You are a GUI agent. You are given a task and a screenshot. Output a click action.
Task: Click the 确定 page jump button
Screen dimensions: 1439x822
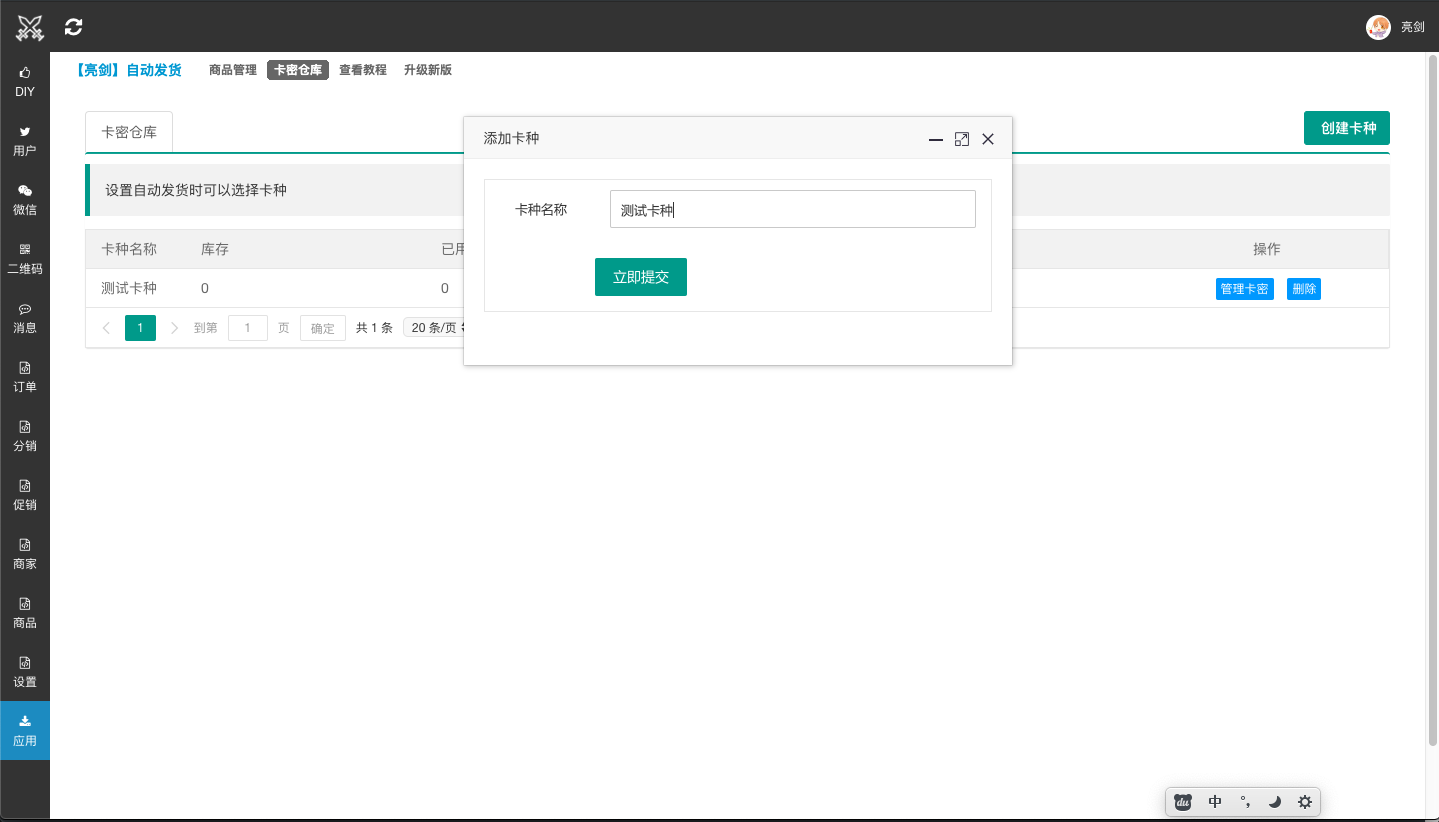point(323,328)
